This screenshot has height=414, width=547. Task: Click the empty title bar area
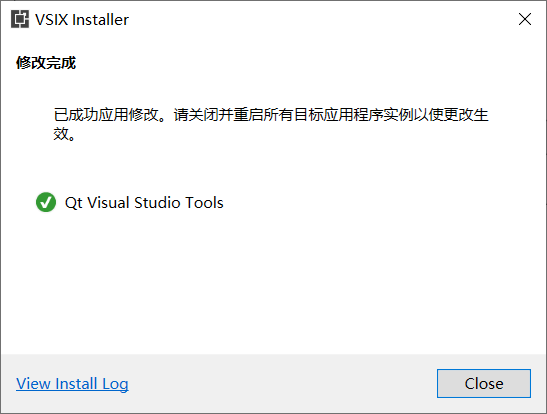click(x=321, y=19)
